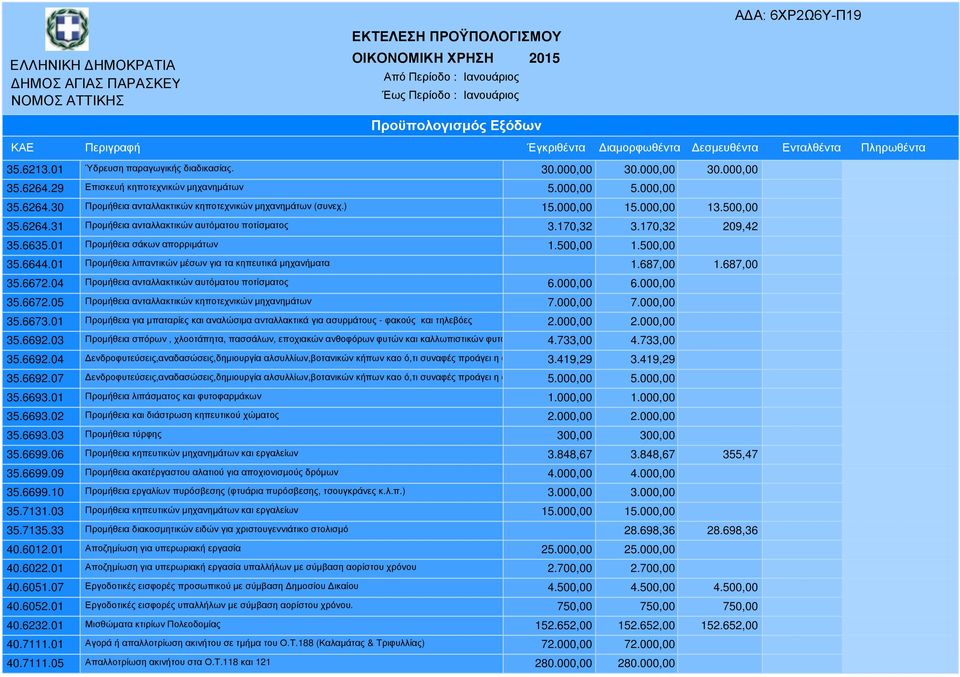Click approved amount 72.000,00

click(566, 645)
